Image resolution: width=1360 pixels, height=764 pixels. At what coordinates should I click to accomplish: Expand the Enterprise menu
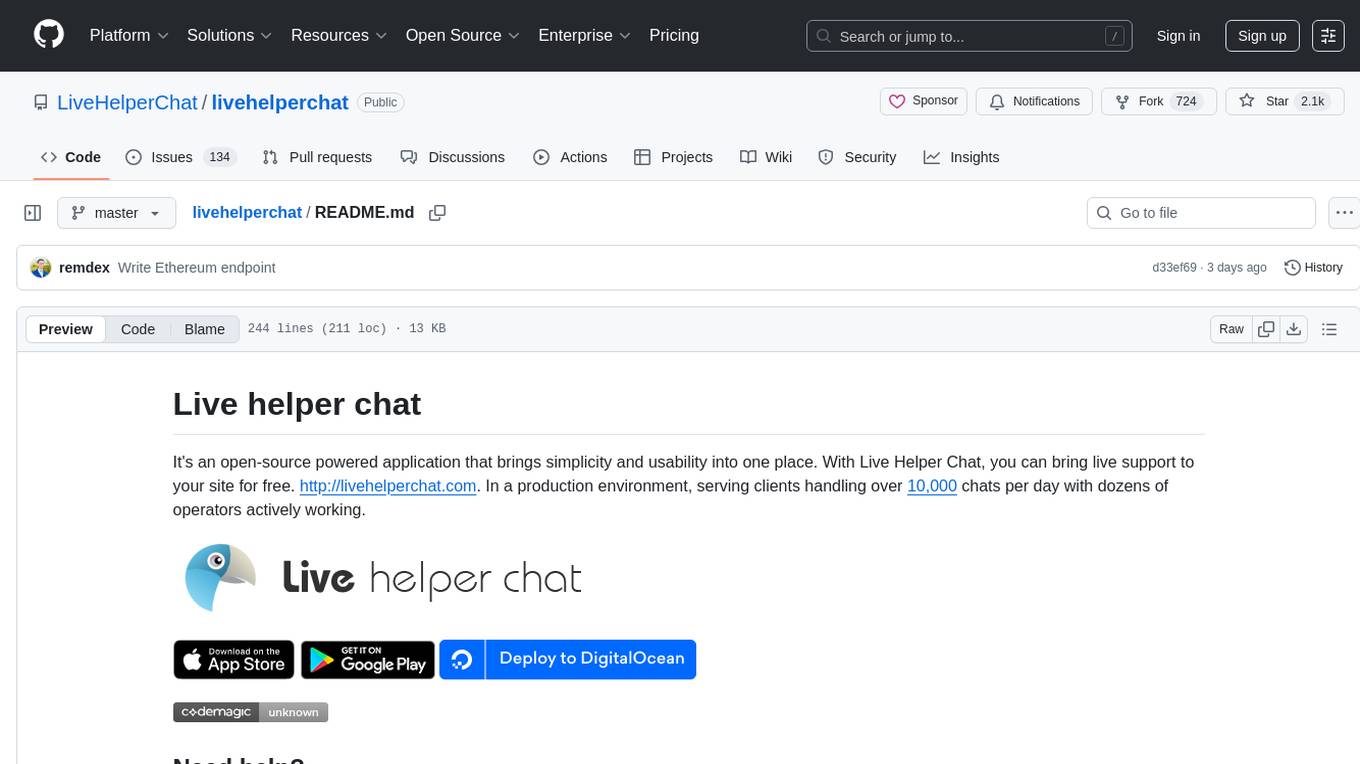point(585,35)
